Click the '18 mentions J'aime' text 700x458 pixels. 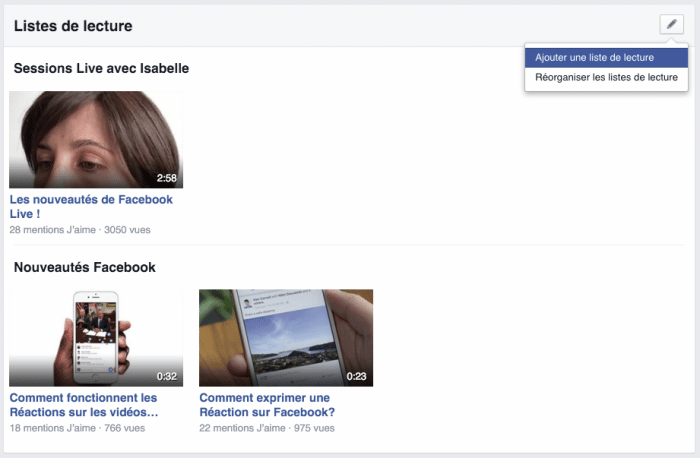[52, 428]
